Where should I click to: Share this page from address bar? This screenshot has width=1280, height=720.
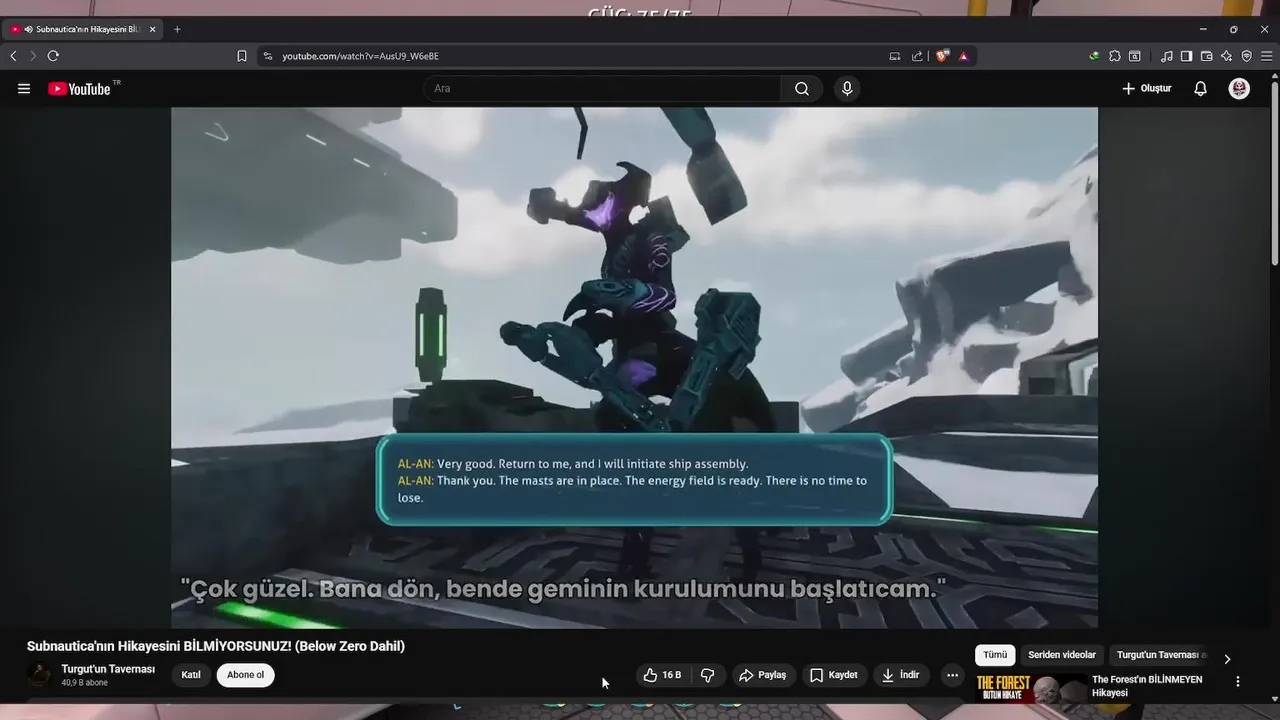click(x=917, y=56)
